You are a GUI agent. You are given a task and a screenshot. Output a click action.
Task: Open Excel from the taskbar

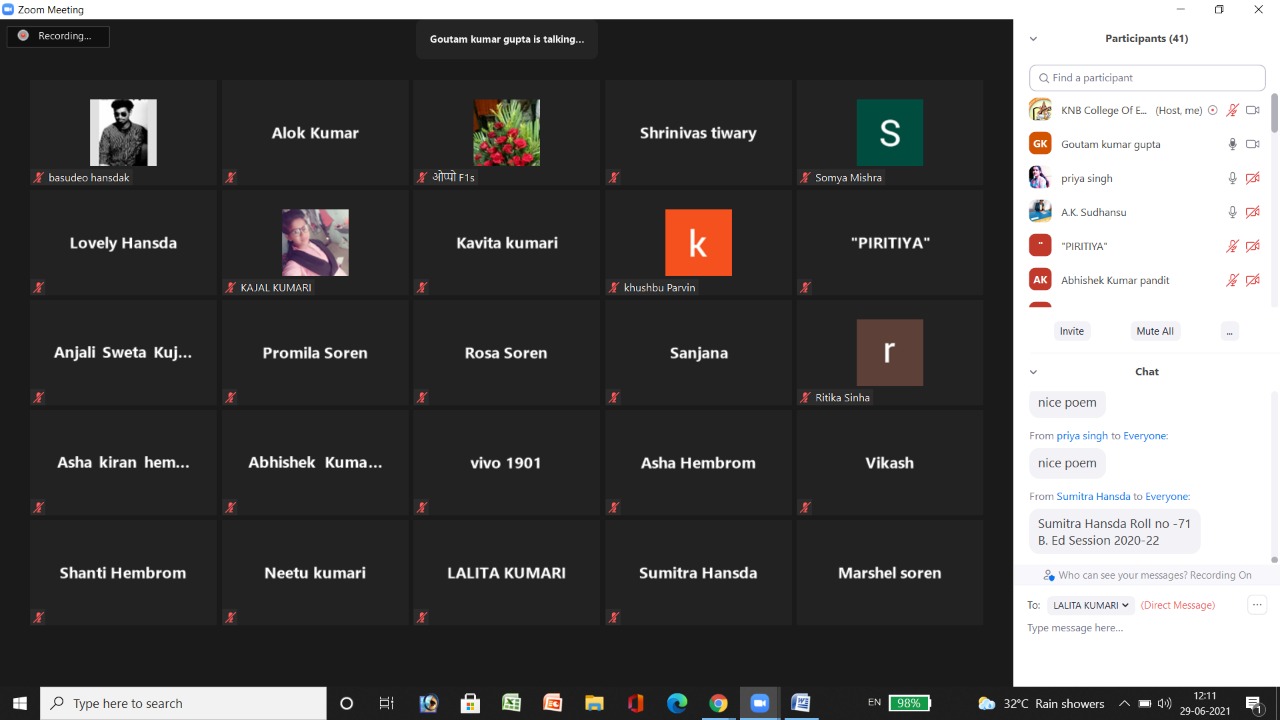click(x=511, y=703)
